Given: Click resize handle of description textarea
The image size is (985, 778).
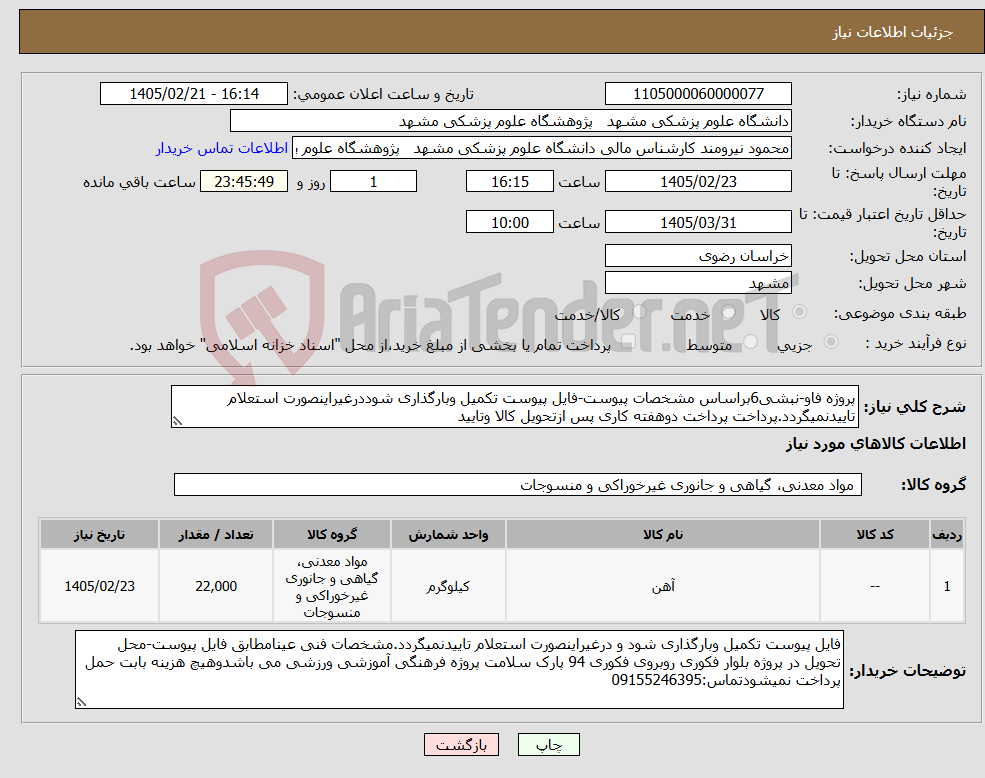Looking at the screenshot, I should tap(177, 422).
